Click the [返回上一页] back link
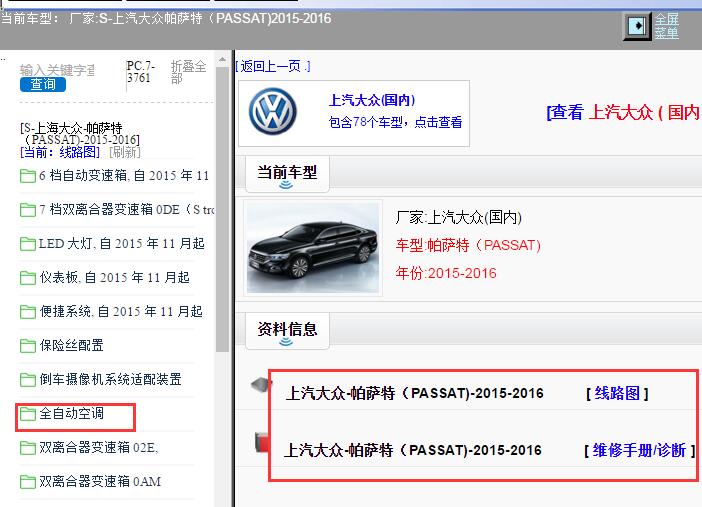This screenshot has height=507, width=702. [x=273, y=67]
